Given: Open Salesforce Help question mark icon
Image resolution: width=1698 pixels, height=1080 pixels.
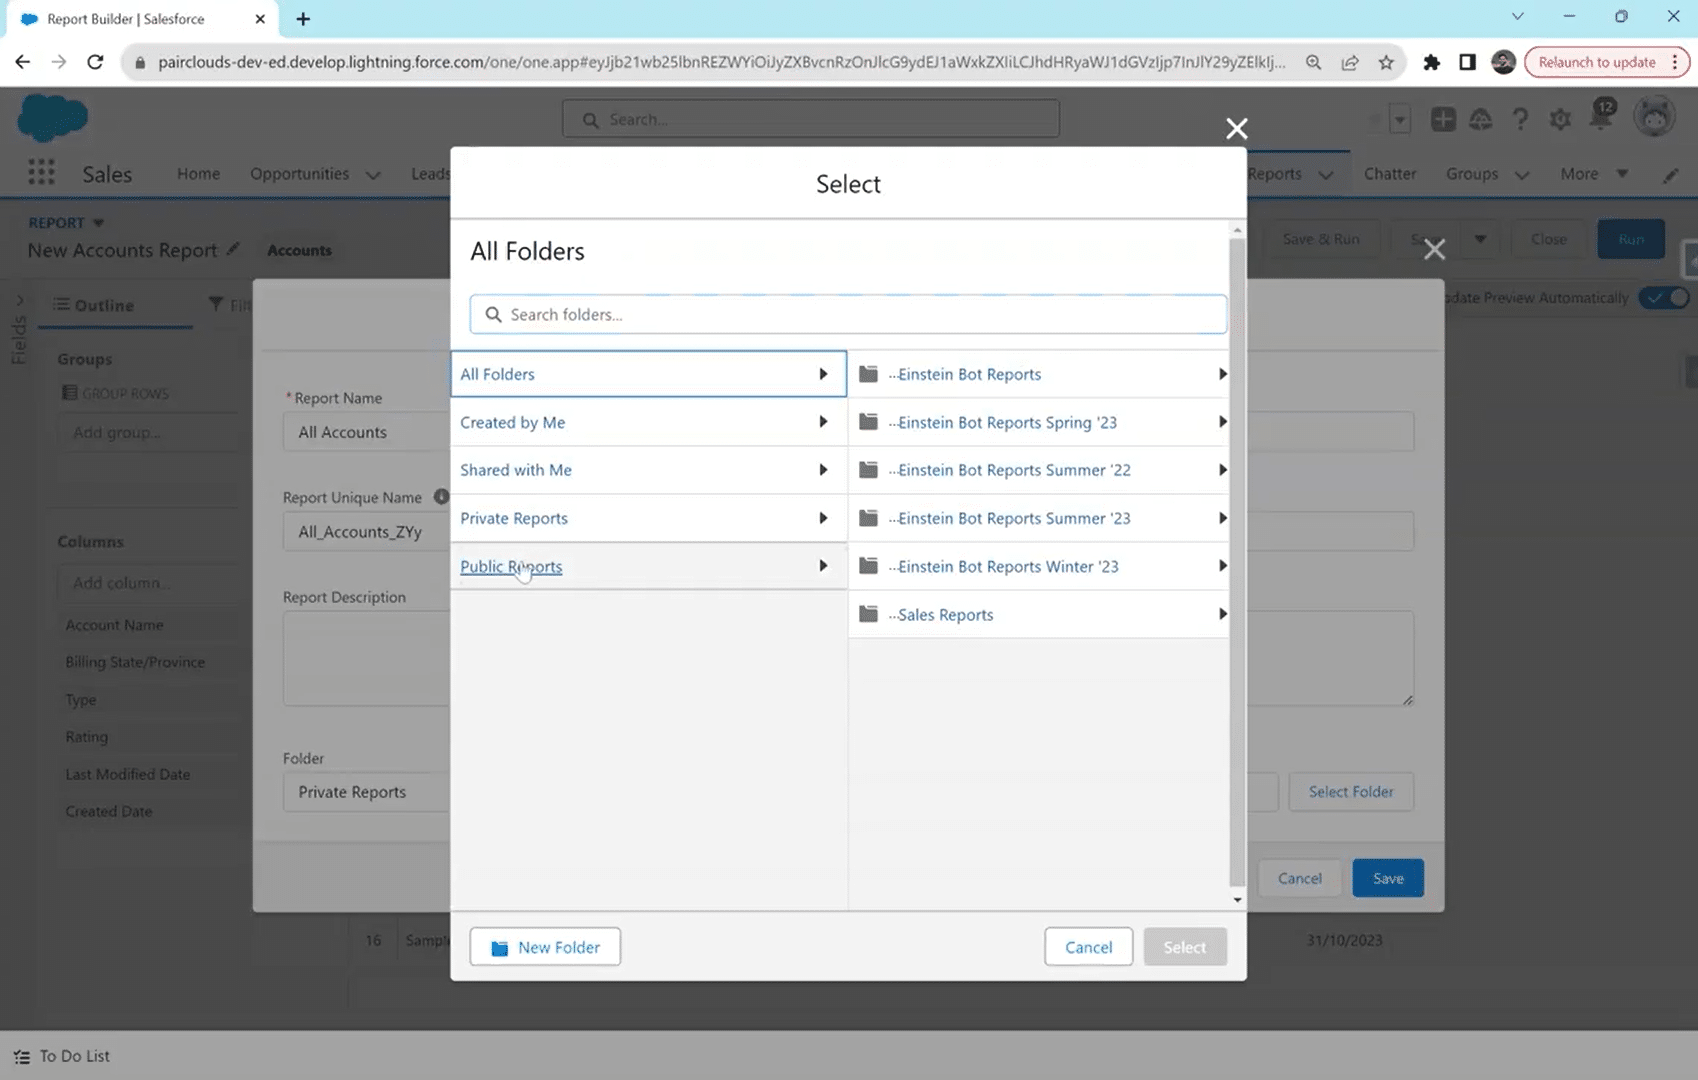Looking at the screenshot, I should pyautogui.click(x=1520, y=119).
